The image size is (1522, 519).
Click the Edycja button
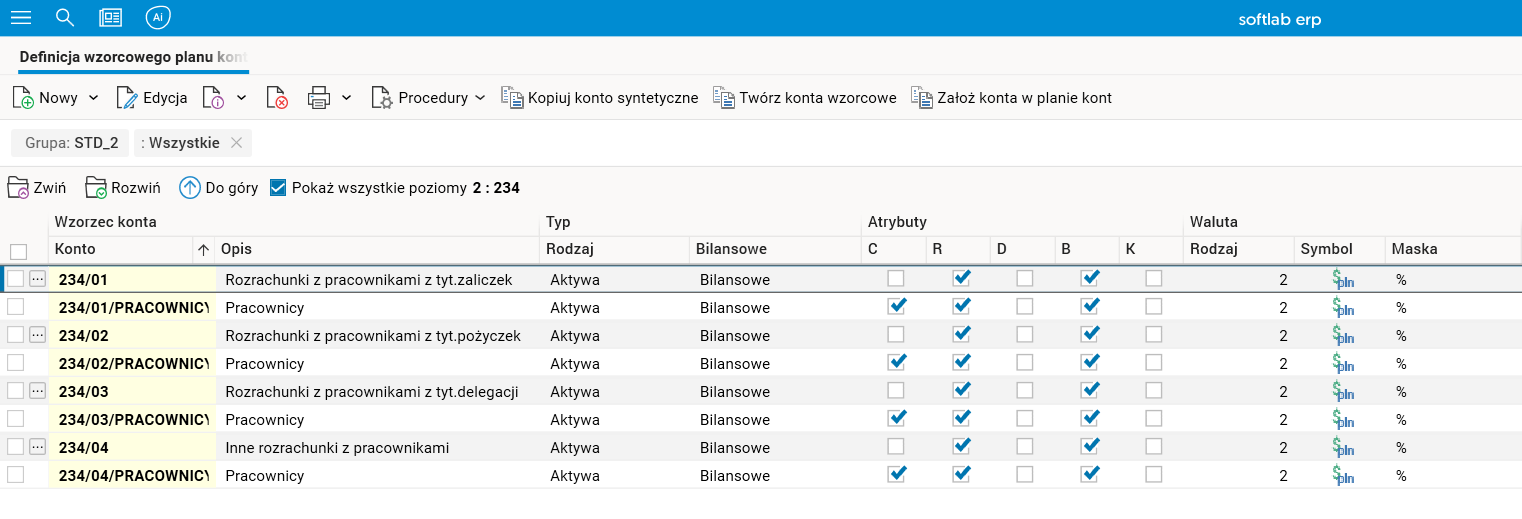coord(153,98)
